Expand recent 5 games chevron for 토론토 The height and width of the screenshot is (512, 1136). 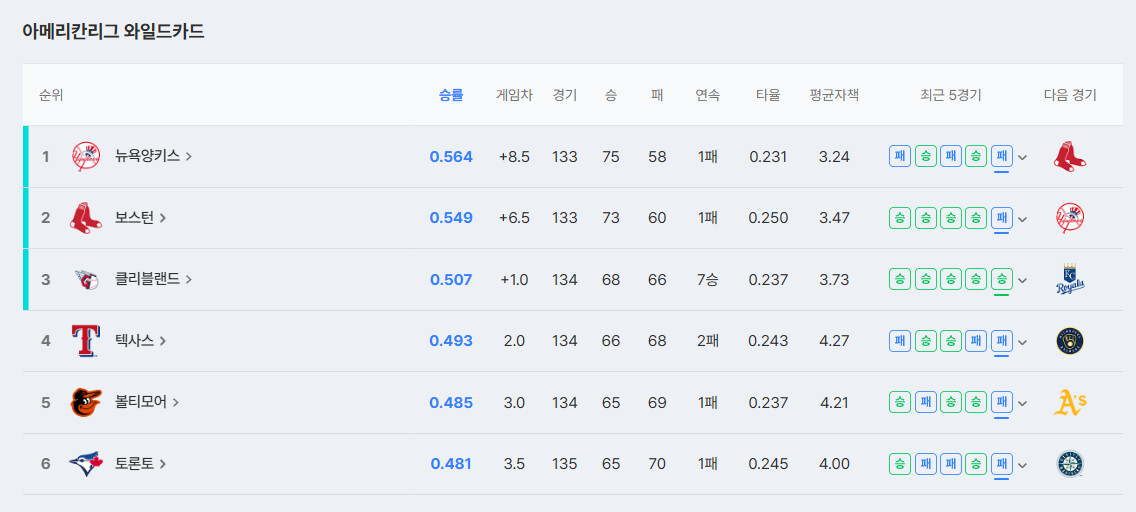pyautogui.click(x=1023, y=465)
